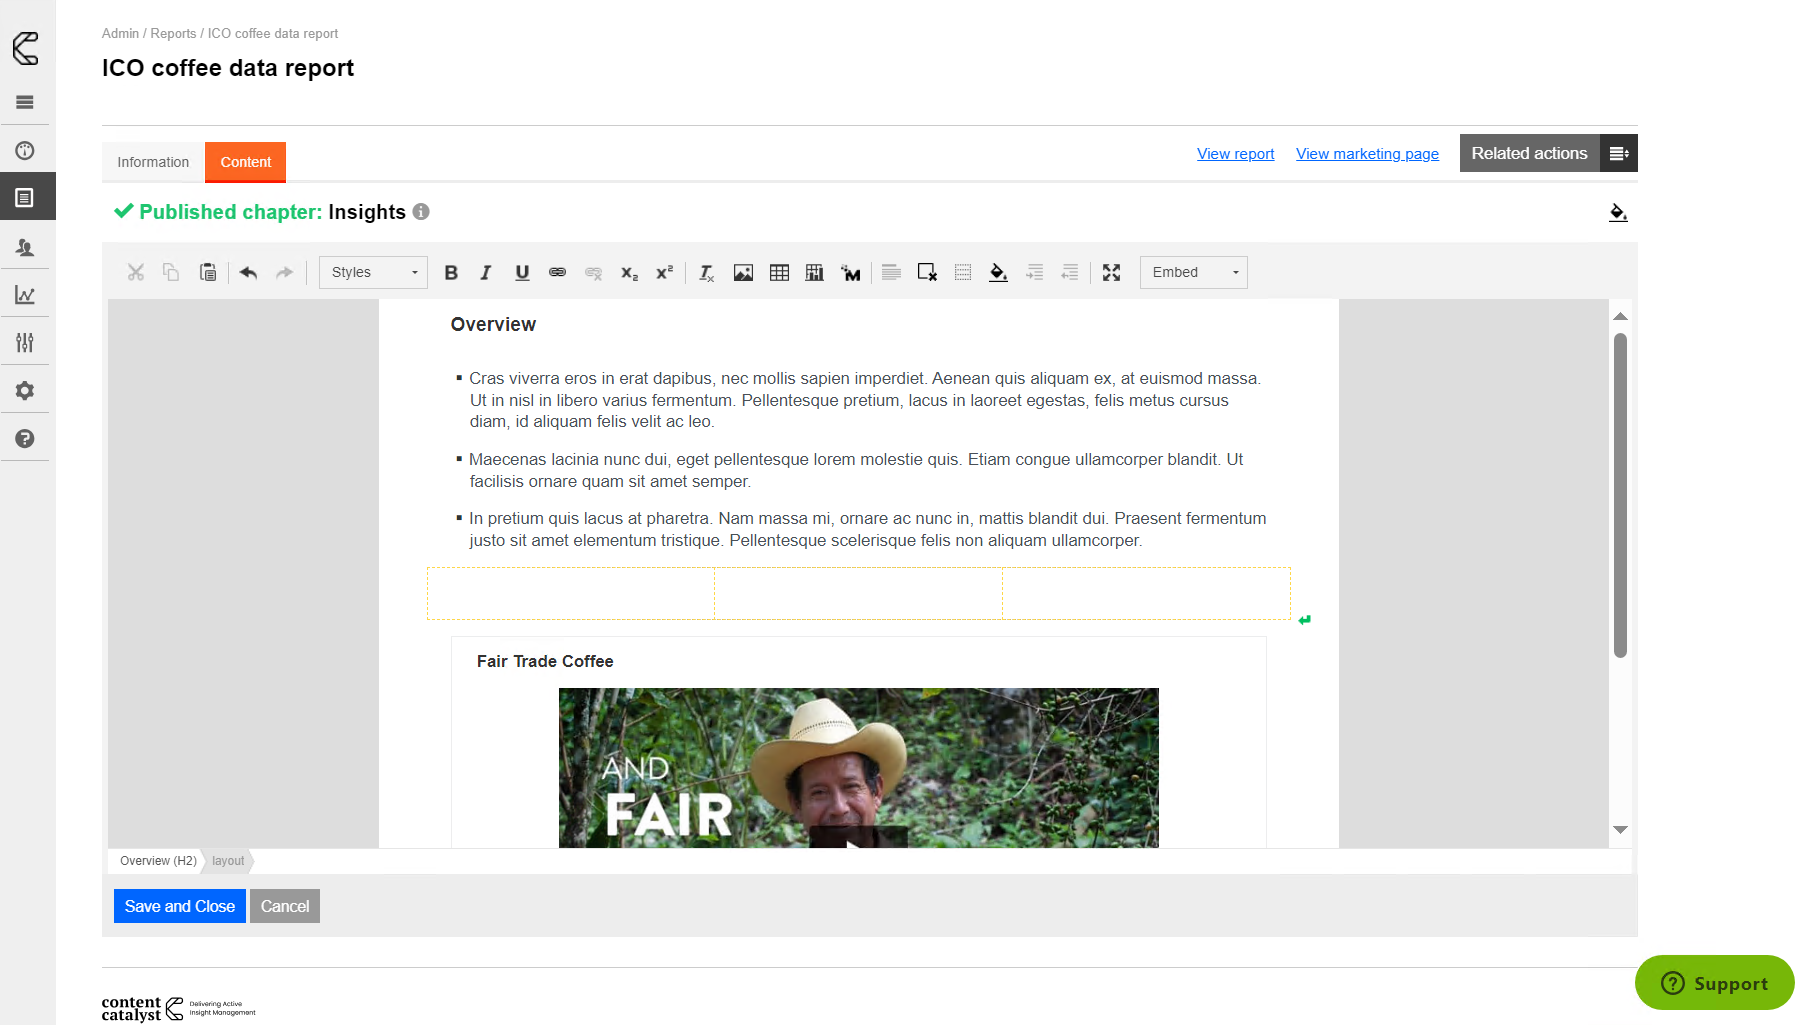Click the insert image icon
Screen dimensions: 1818x1025
[743, 273]
